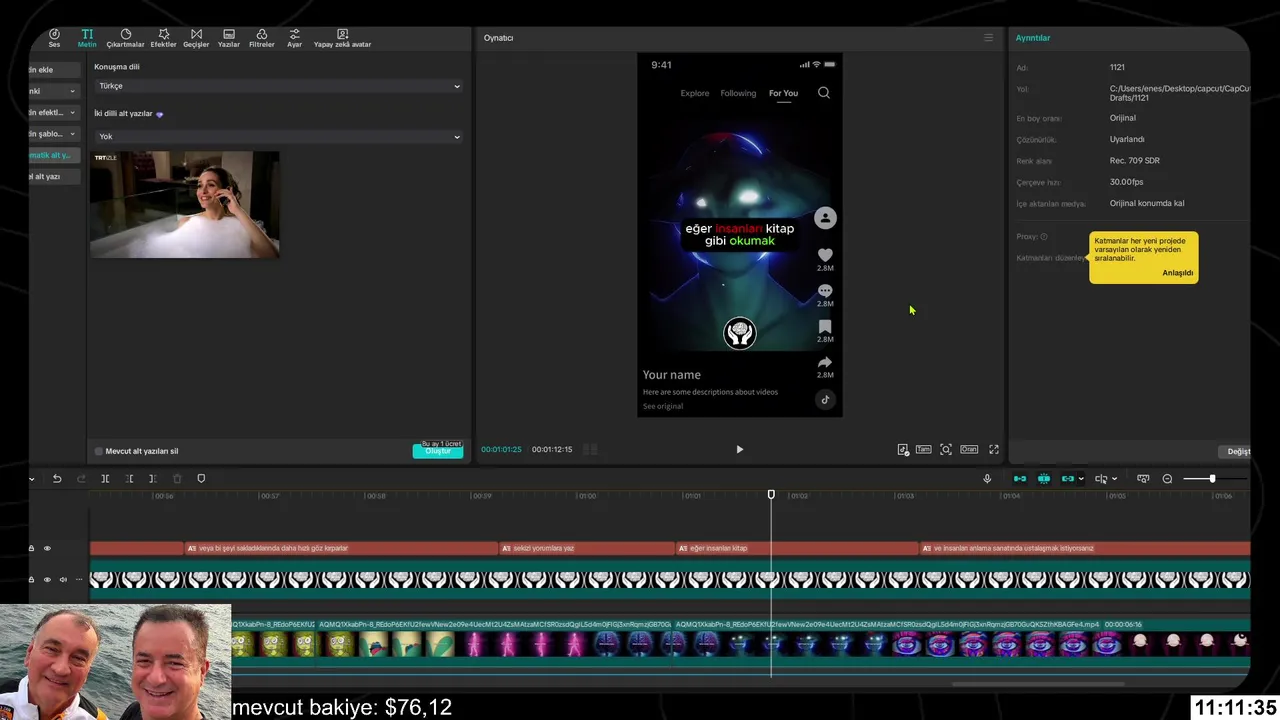Click the timeline trash delete icon
Viewport: 1280px width, 720px height.
coord(177,479)
